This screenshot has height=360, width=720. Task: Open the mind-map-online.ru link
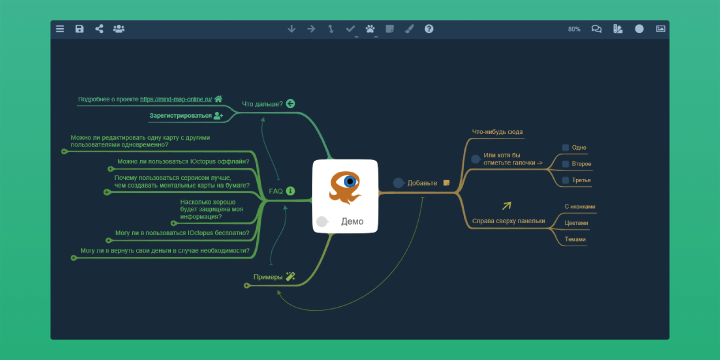176,99
